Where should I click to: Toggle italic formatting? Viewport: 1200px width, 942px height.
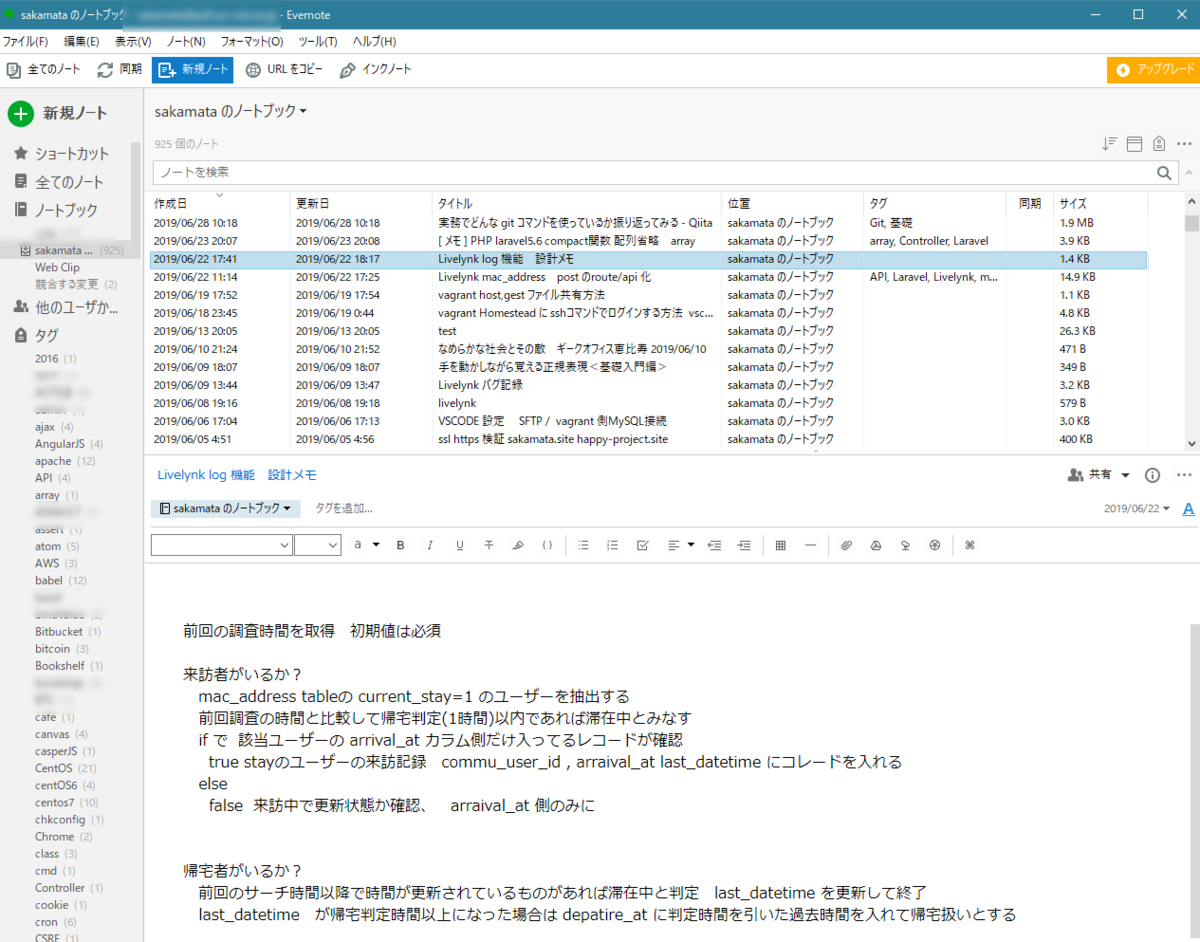click(430, 545)
